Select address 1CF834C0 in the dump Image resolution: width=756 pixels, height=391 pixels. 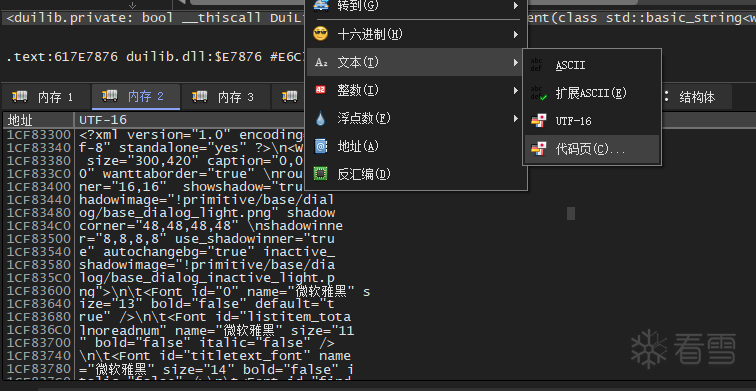pos(39,226)
